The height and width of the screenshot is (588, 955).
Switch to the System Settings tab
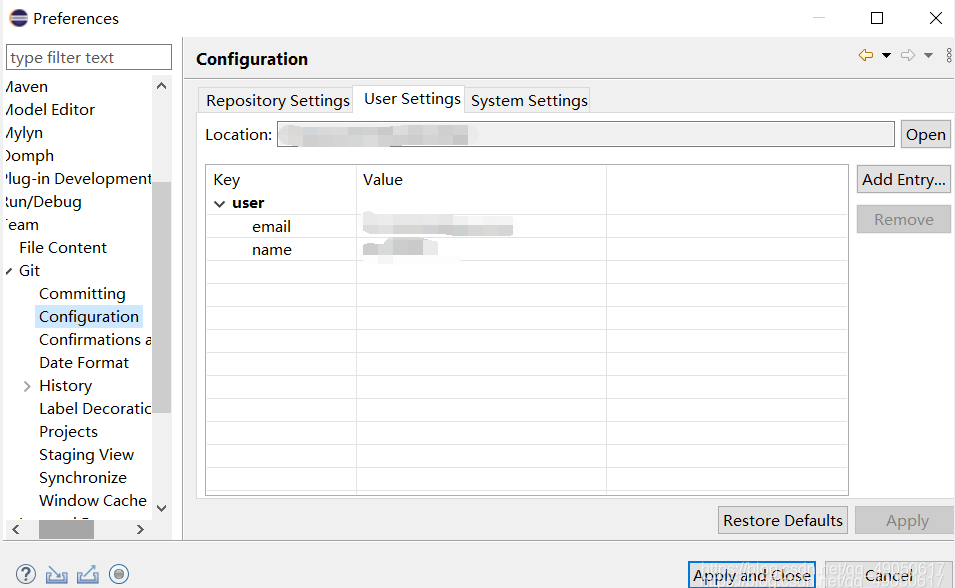(x=529, y=101)
